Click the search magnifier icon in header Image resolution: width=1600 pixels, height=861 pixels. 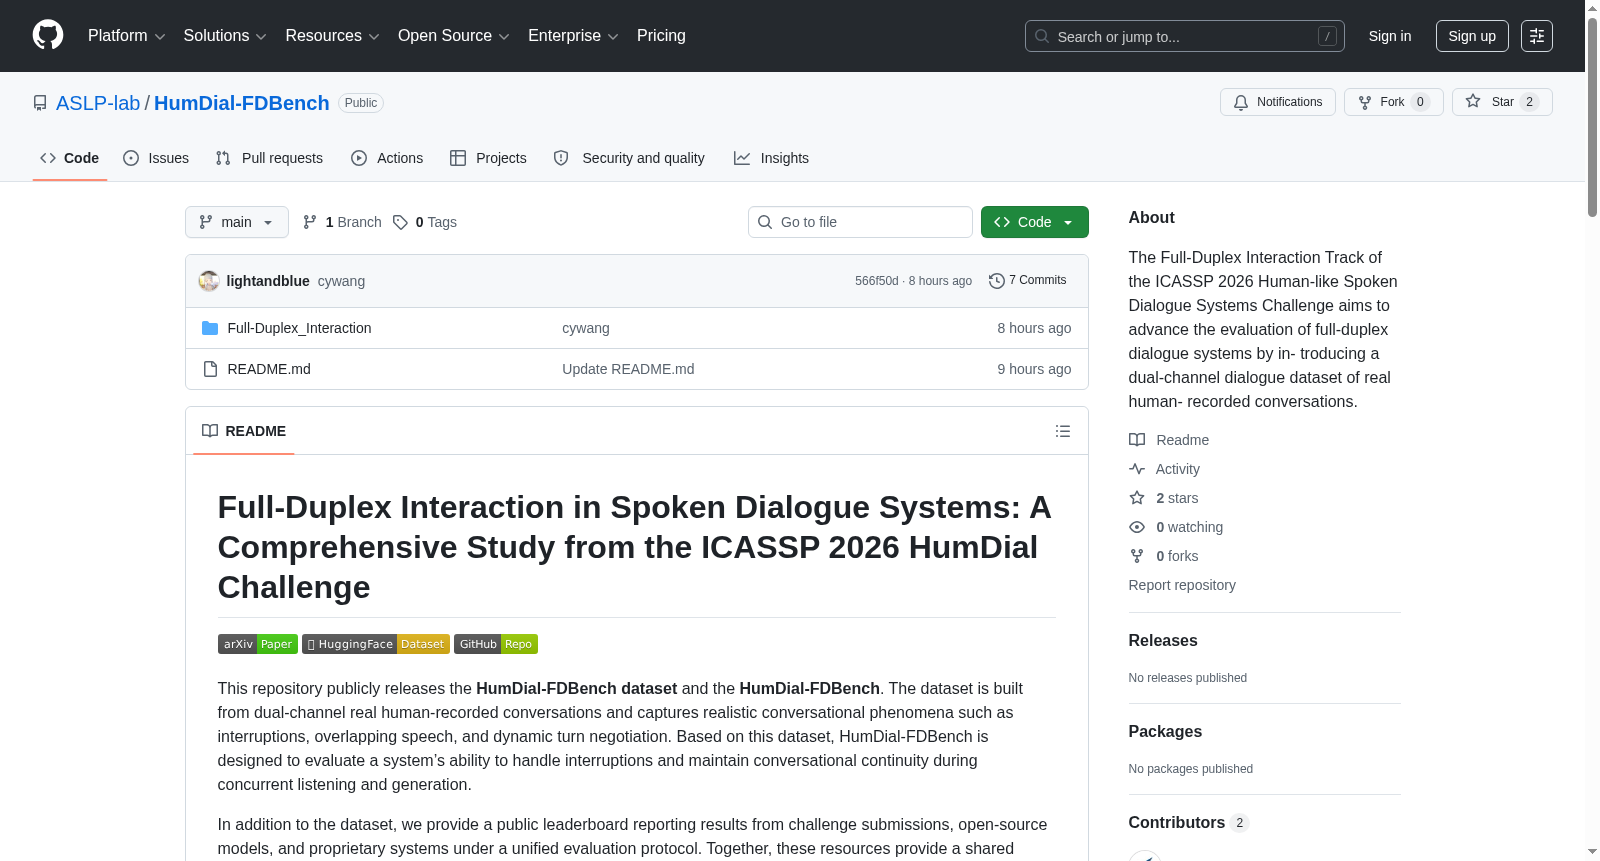(x=1042, y=36)
